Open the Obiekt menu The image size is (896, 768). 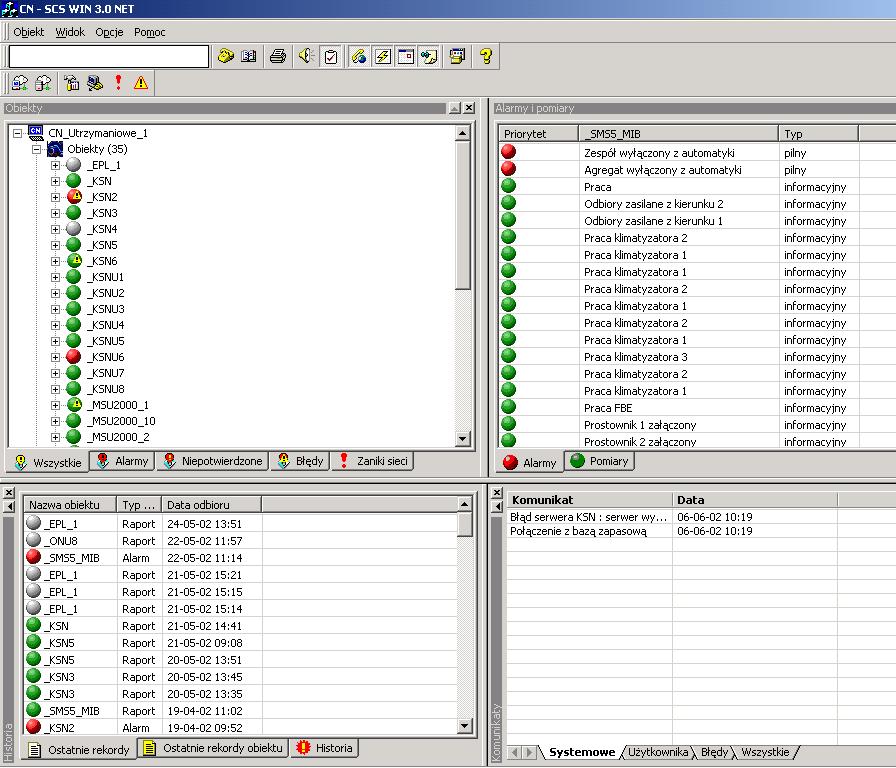tap(29, 32)
